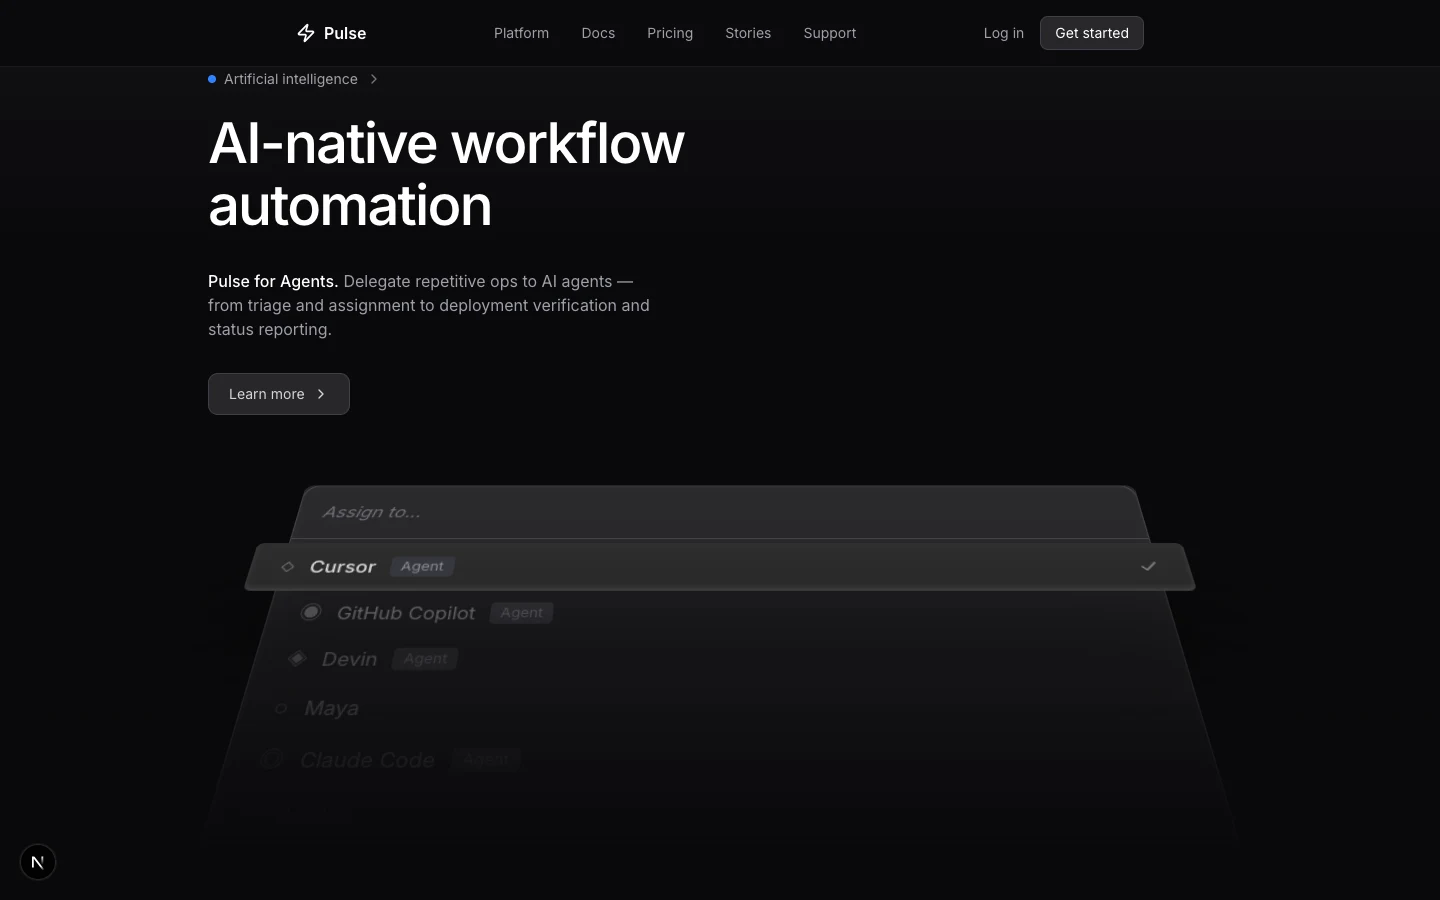Click the Log in link

pyautogui.click(x=1003, y=33)
